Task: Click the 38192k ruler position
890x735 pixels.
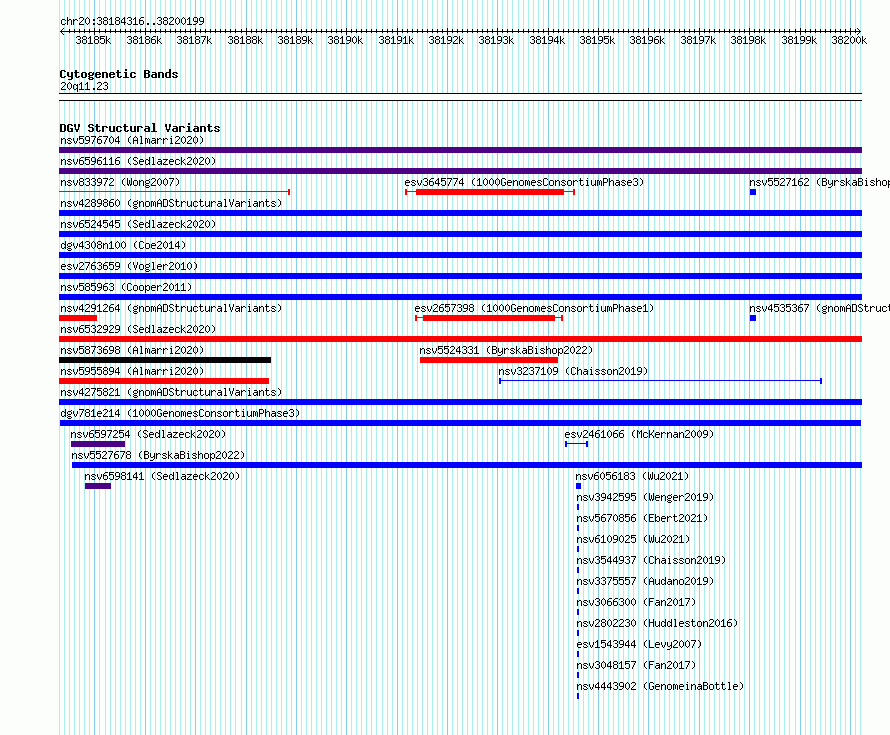Action: 446,40
